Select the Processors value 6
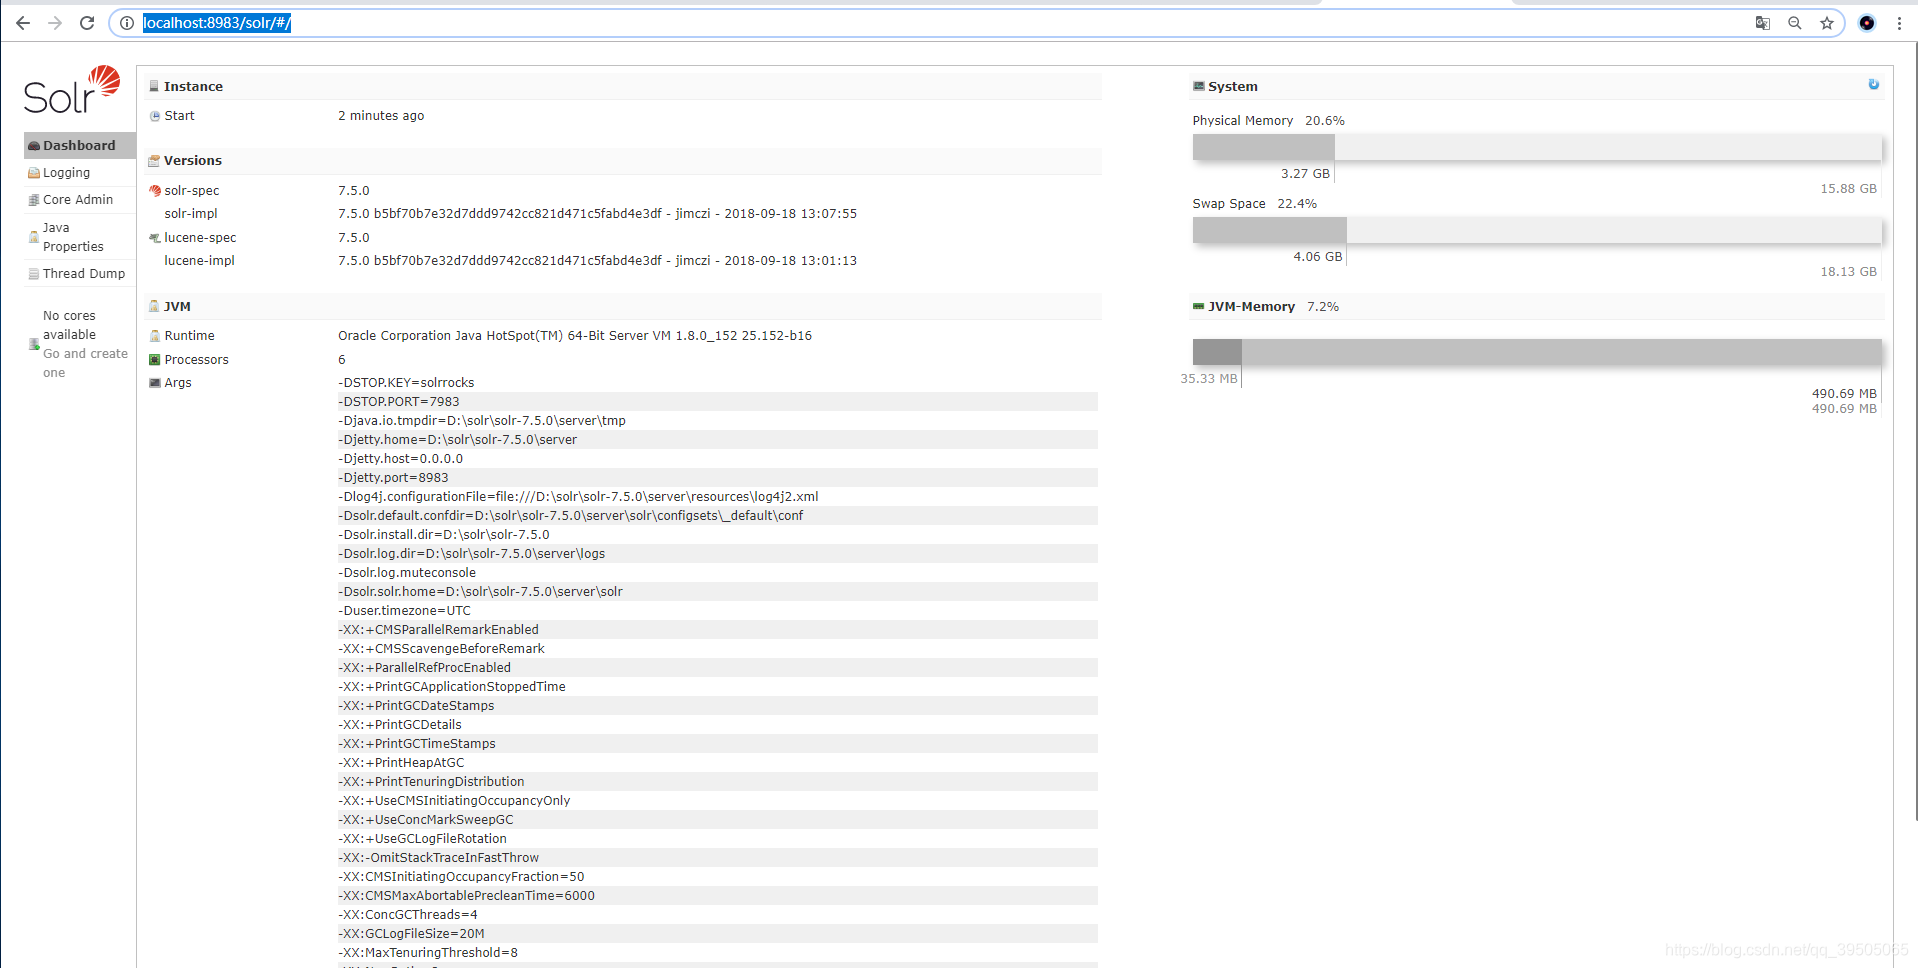The image size is (1918, 968). coord(342,360)
